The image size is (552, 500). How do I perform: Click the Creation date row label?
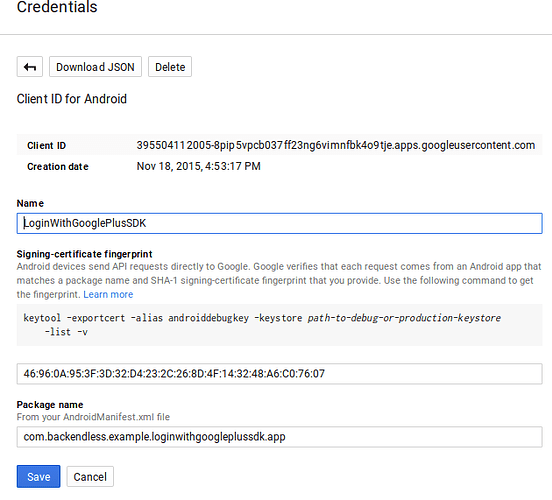tap(58, 167)
